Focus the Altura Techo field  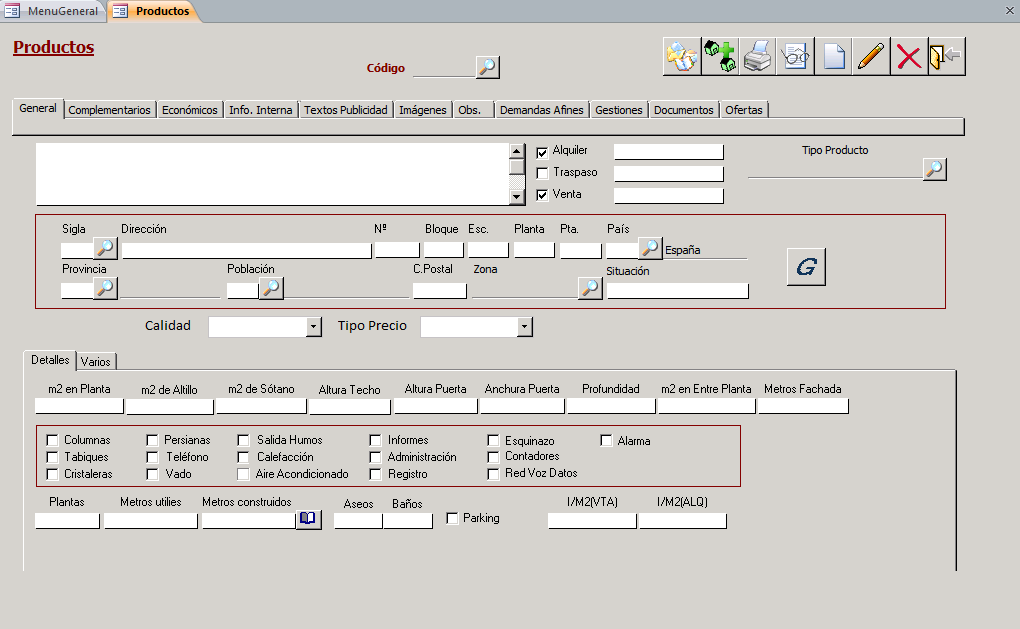click(350, 406)
